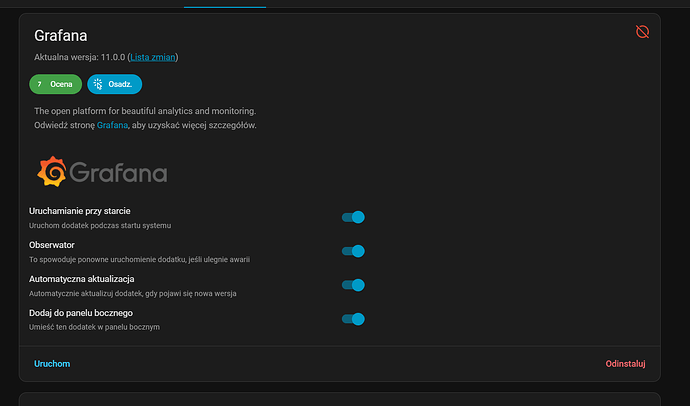Click the ingress icon in Osadz. badge
690x406 pixels.
98,85
